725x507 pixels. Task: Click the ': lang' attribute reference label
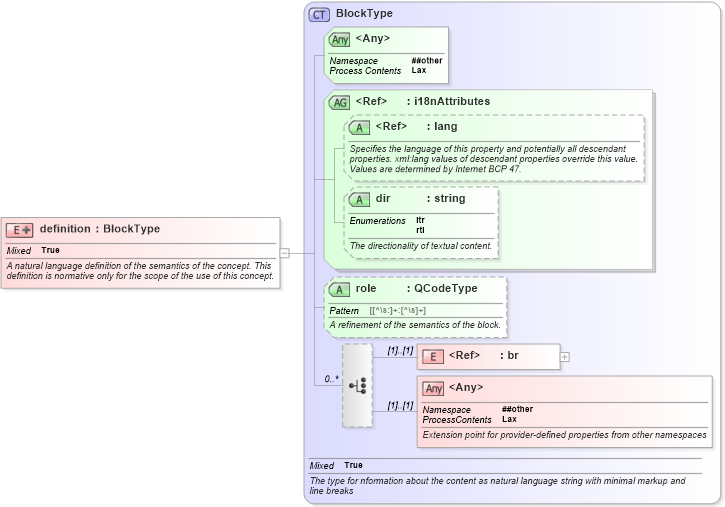(x=442, y=126)
